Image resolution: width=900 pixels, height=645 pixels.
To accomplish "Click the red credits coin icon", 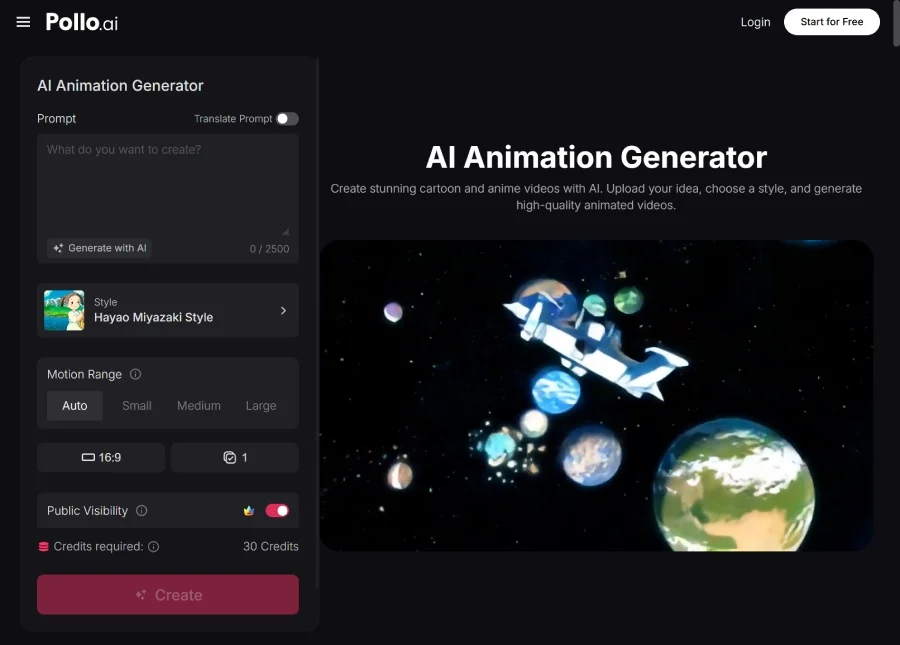I will (43, 546).
